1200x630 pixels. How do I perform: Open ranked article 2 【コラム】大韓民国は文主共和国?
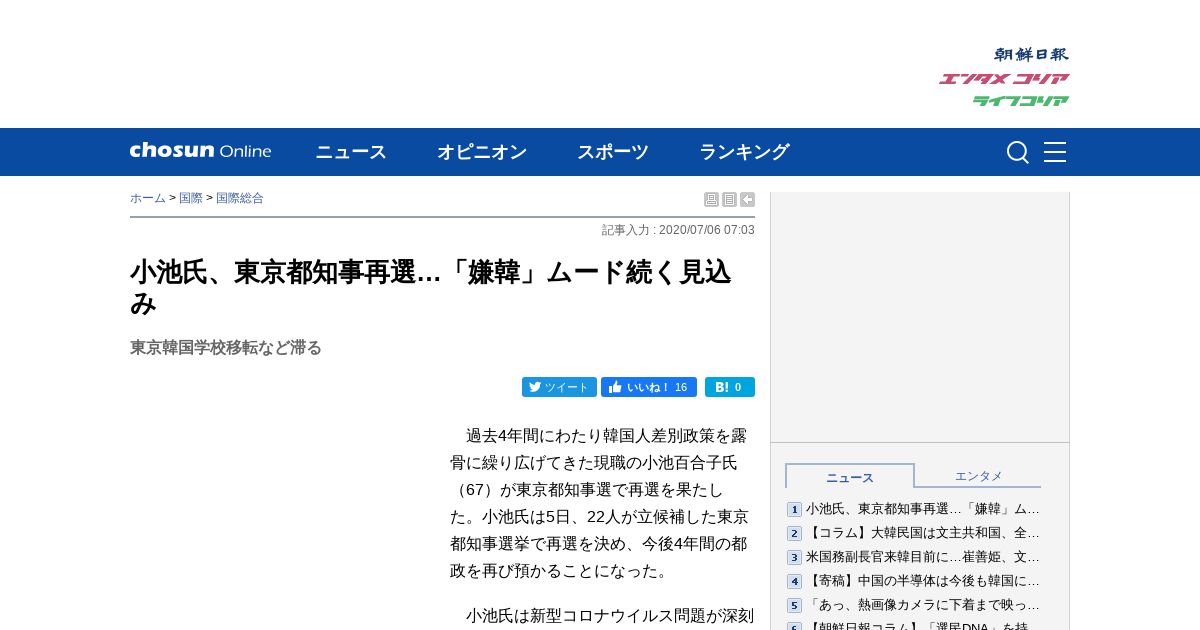[x=923, y=533]
